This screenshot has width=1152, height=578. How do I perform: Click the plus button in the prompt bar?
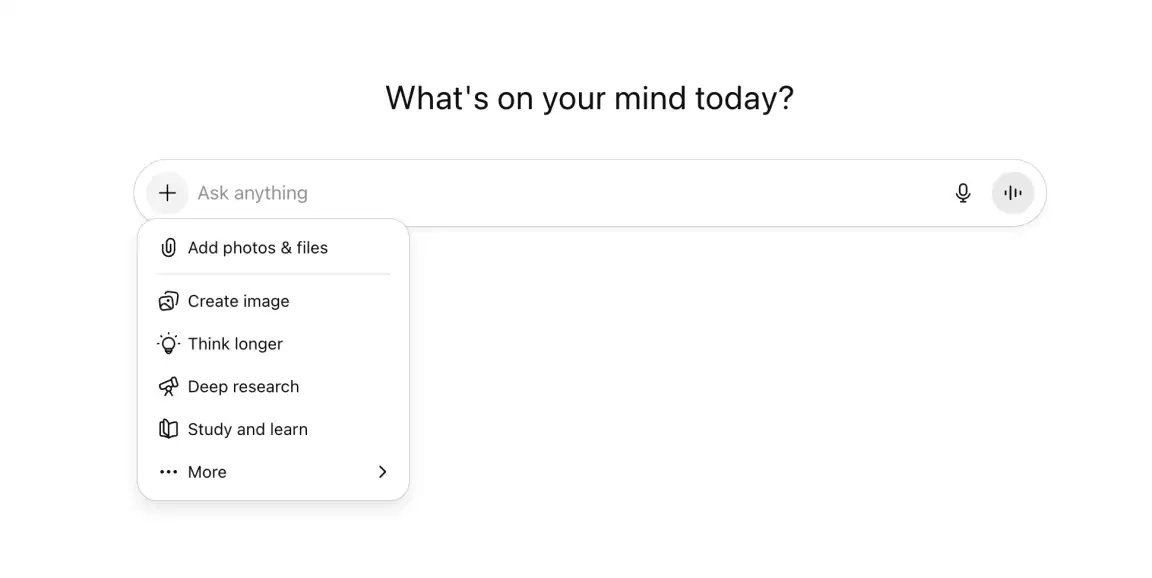point(167,193)
